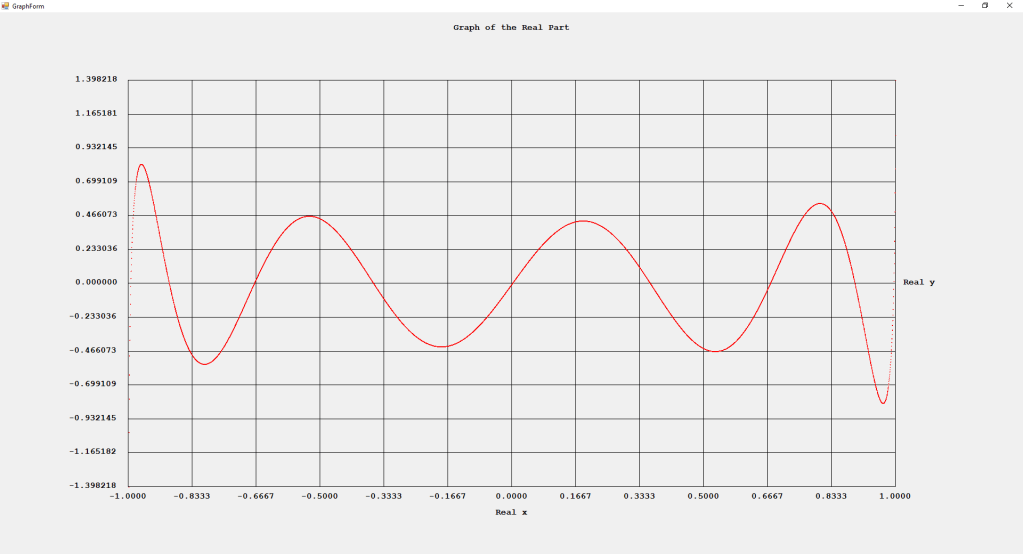
Task: Click the 0.0000 x-axis tick label
Action: [511, 495]
